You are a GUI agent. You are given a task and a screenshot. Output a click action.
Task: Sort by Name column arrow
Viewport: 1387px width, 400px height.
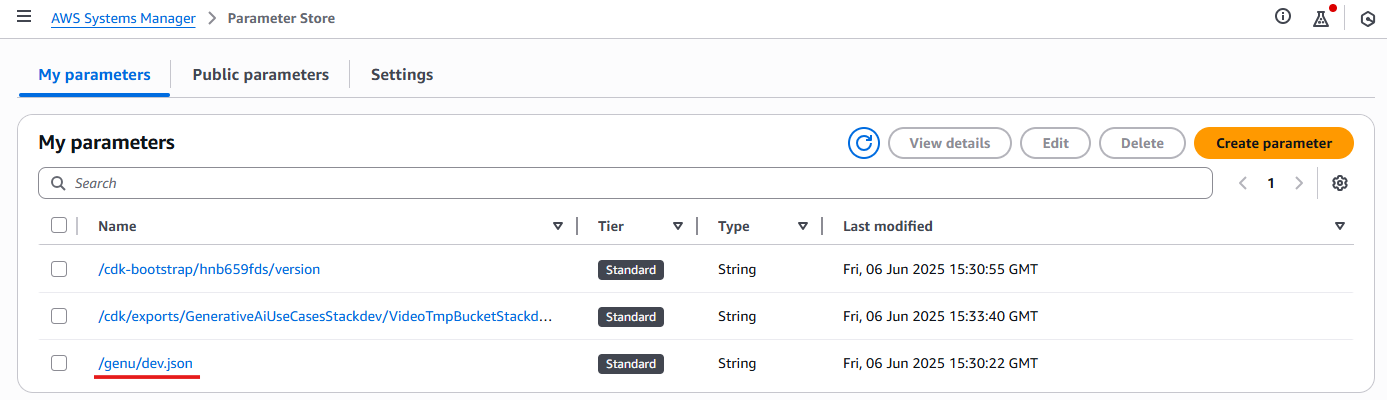[x=558, y=226]
